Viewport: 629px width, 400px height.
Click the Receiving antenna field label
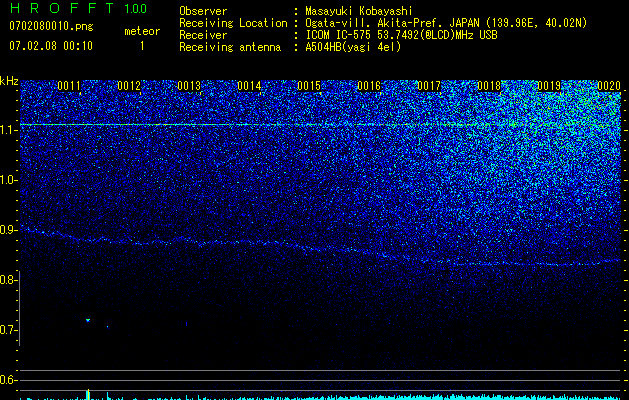click(x=230, y=47)
